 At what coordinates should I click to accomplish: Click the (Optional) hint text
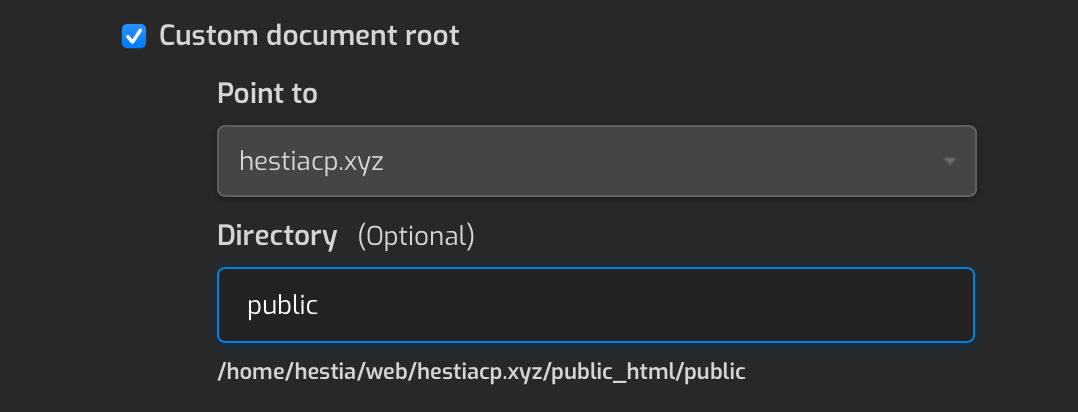[416, 236]
